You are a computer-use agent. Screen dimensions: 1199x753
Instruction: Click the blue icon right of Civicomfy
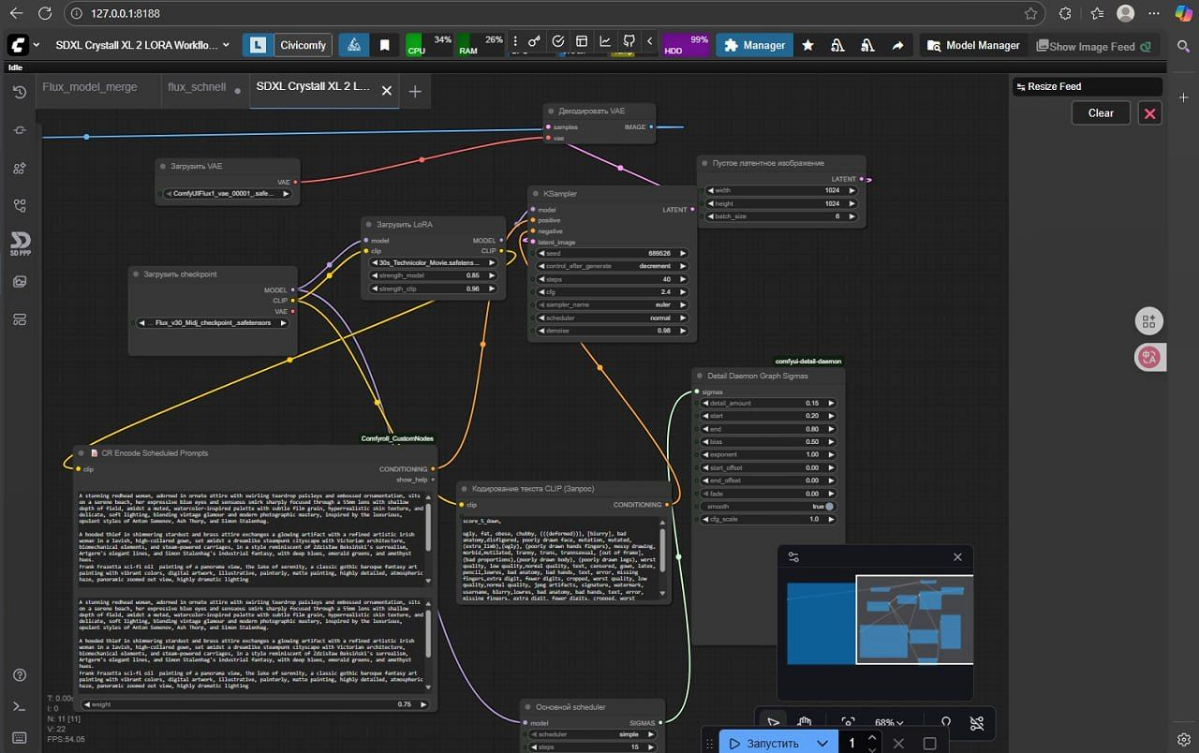pos(353,45)
